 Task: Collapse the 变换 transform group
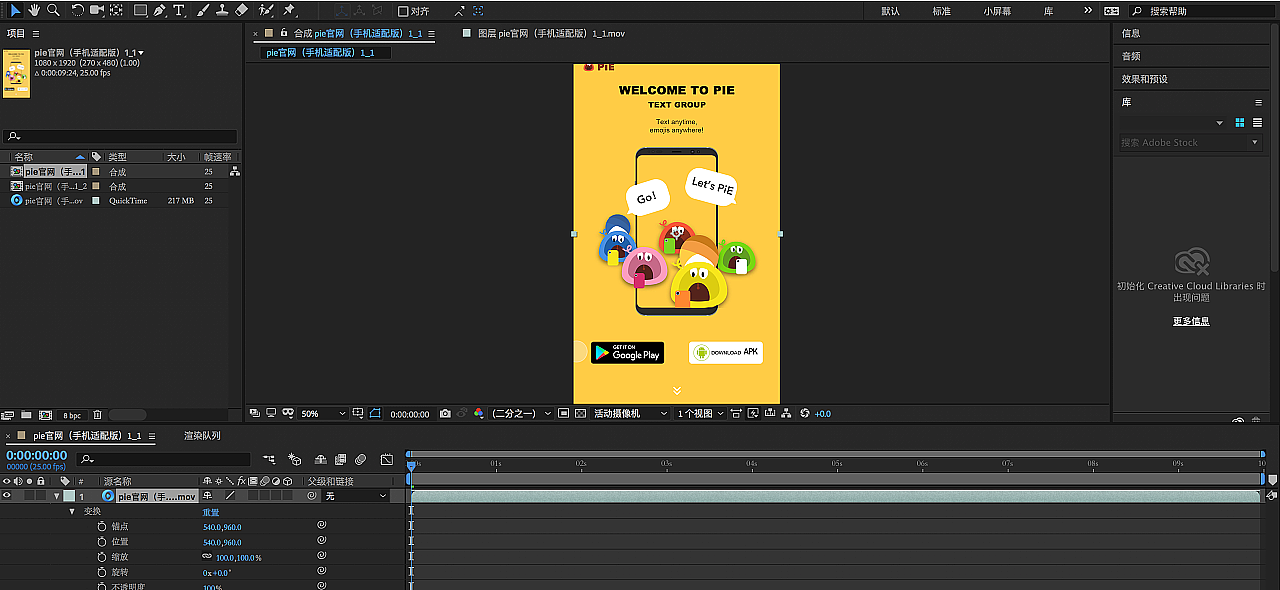pyautogui.click(x=72, y=511)
